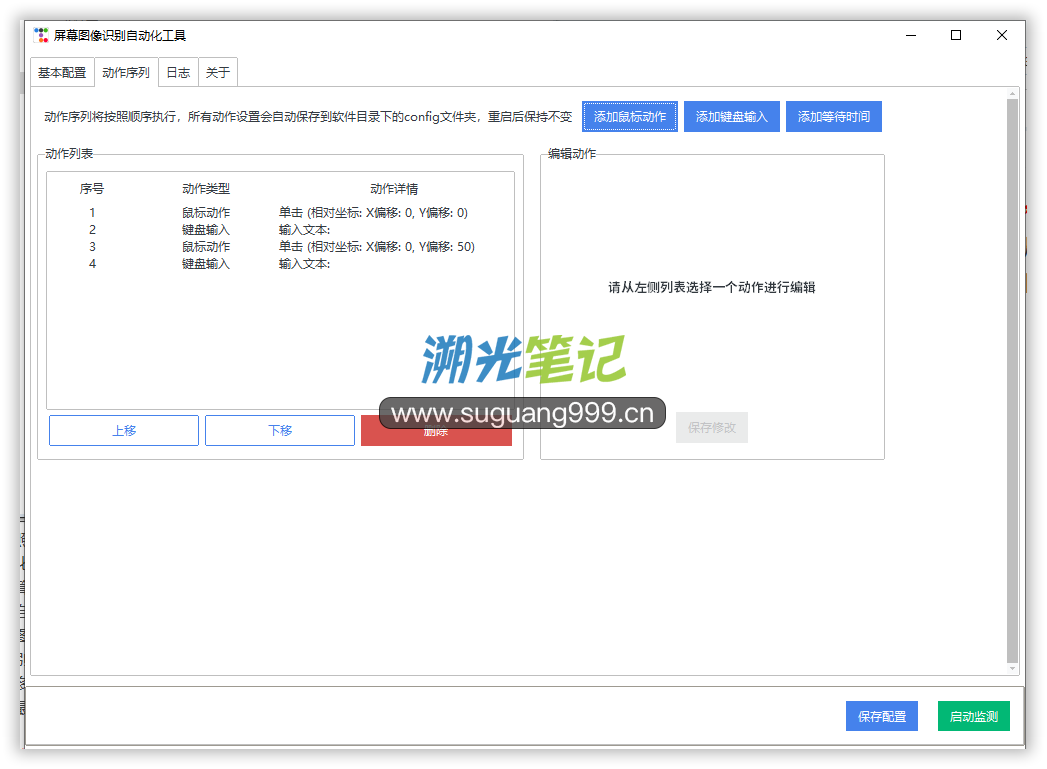Viewport: 1047px width, 769px height.
Task: Maximize the application window
Action: point(956,35)
